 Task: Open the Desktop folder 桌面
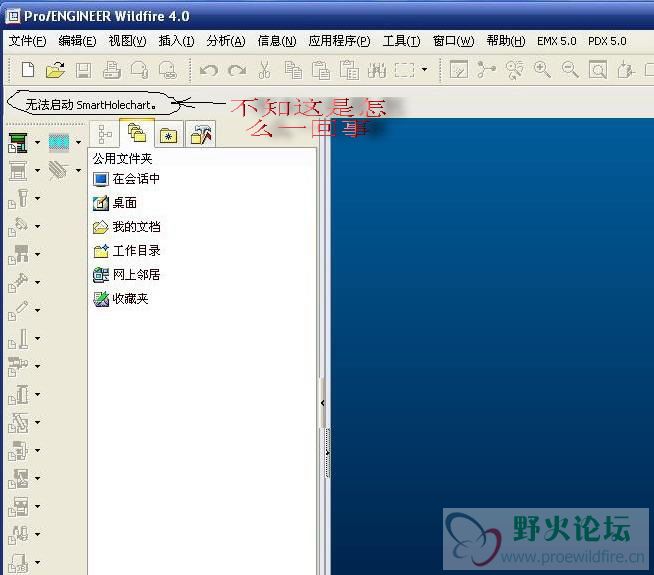point(115,203)
